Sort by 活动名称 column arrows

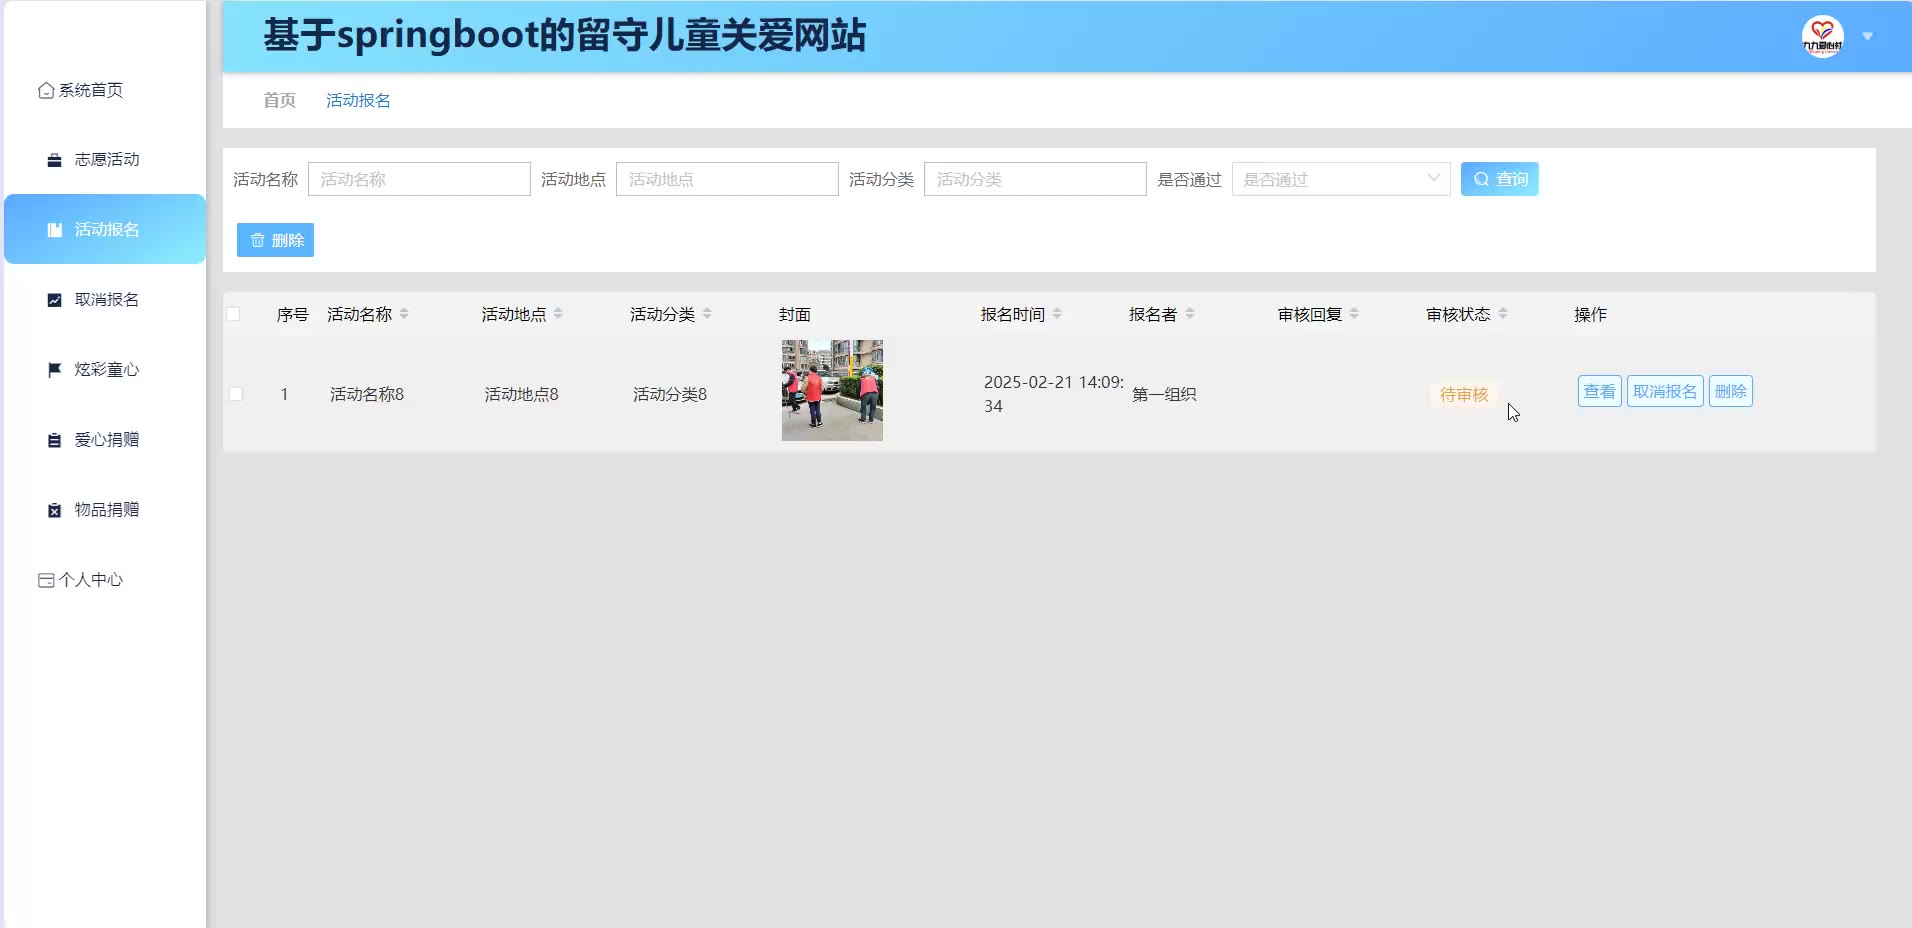pos(404,314)
